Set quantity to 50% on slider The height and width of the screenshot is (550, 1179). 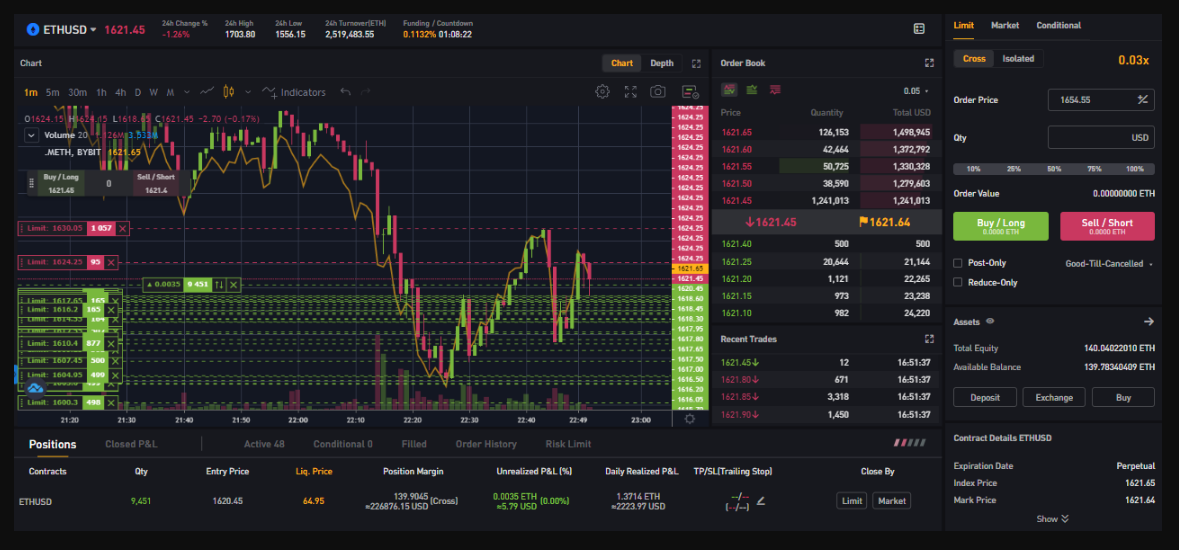(1054, 169)
